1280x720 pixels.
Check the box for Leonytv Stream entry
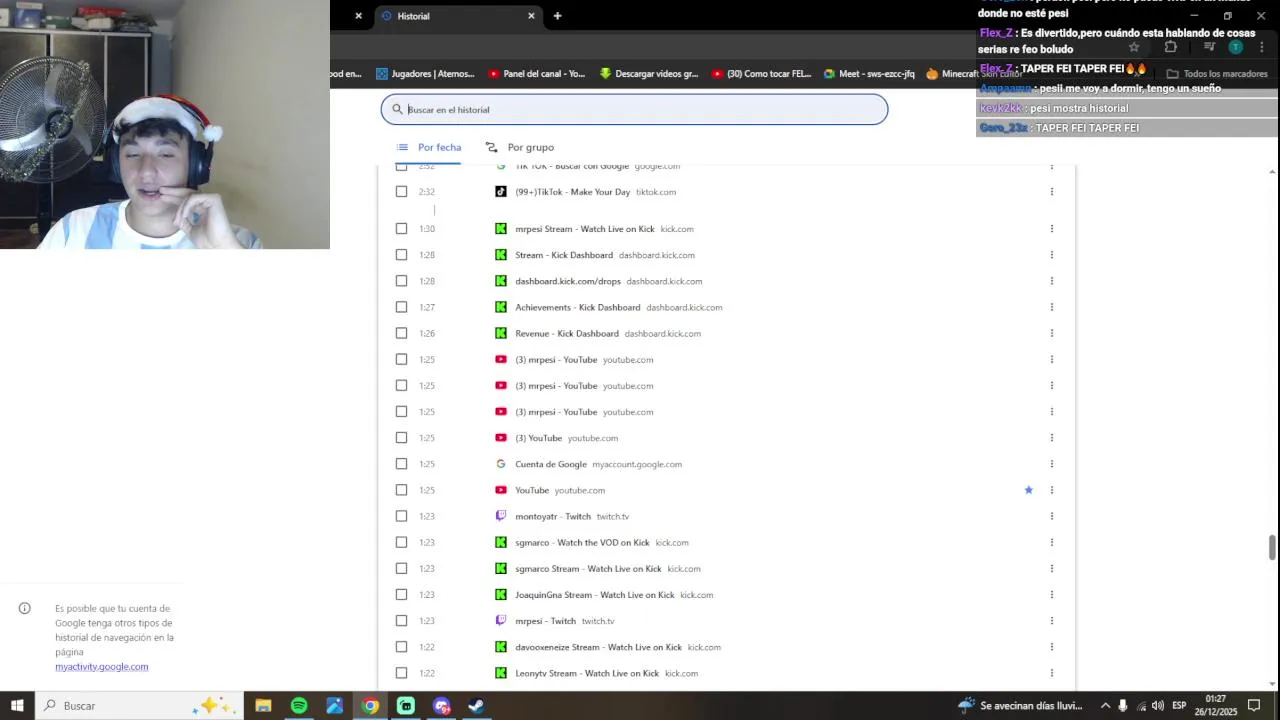click(x=401, y=673)
